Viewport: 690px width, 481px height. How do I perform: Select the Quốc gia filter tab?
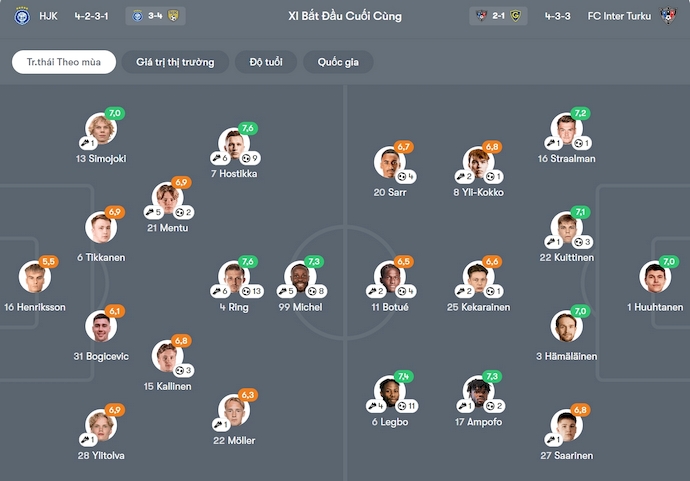(338, 62)
